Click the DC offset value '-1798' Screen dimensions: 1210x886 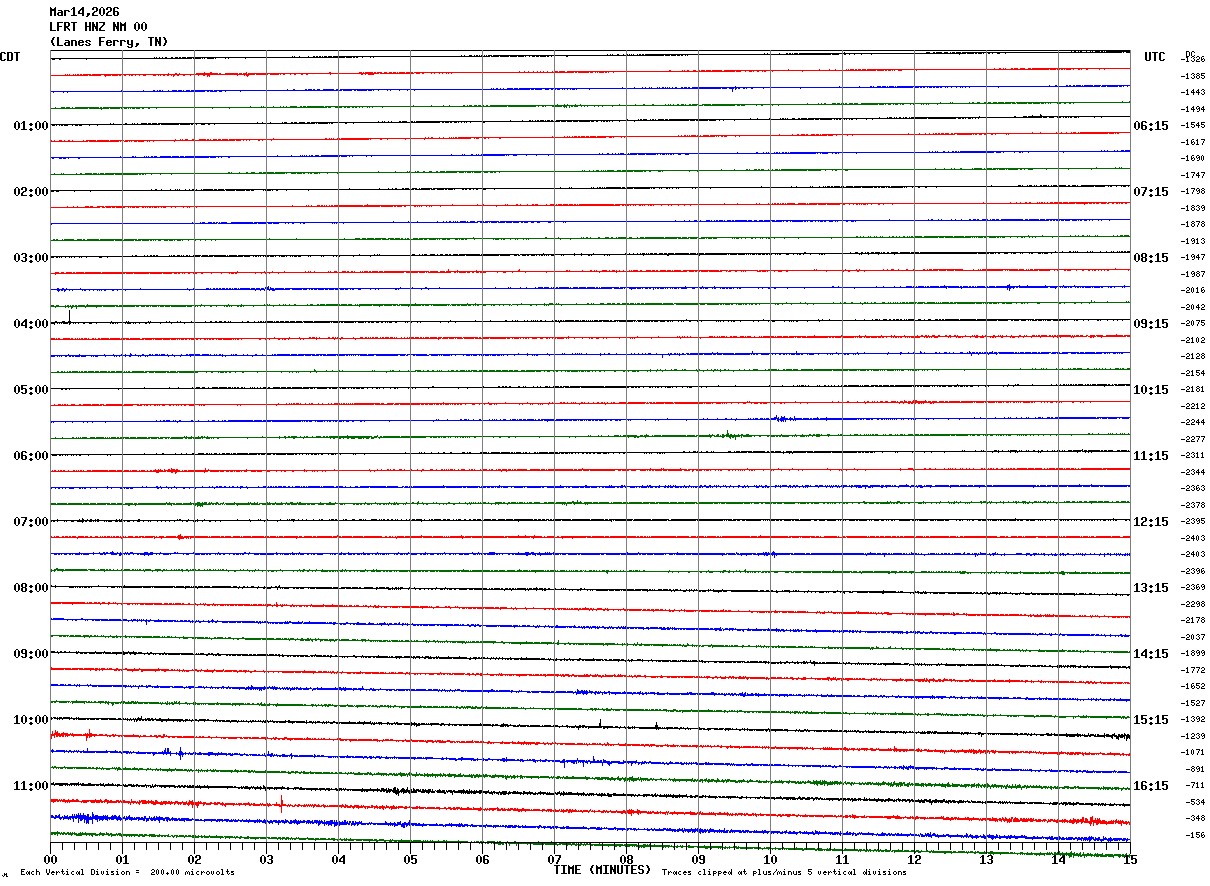click(1193, 192)
